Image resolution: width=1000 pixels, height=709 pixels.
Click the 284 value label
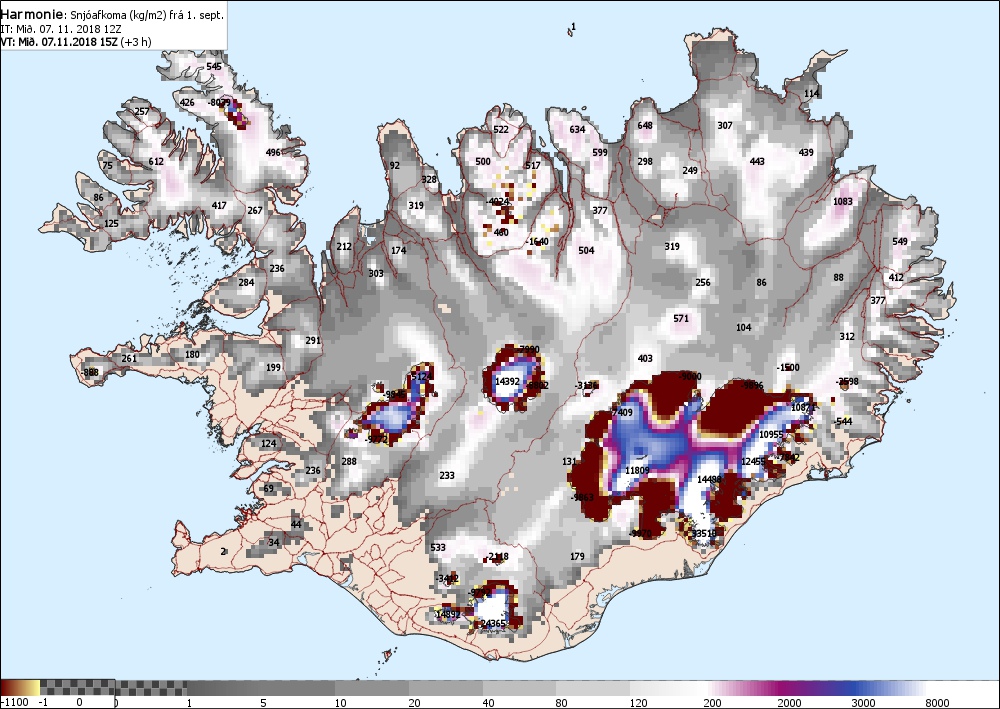tap(246, 282)
